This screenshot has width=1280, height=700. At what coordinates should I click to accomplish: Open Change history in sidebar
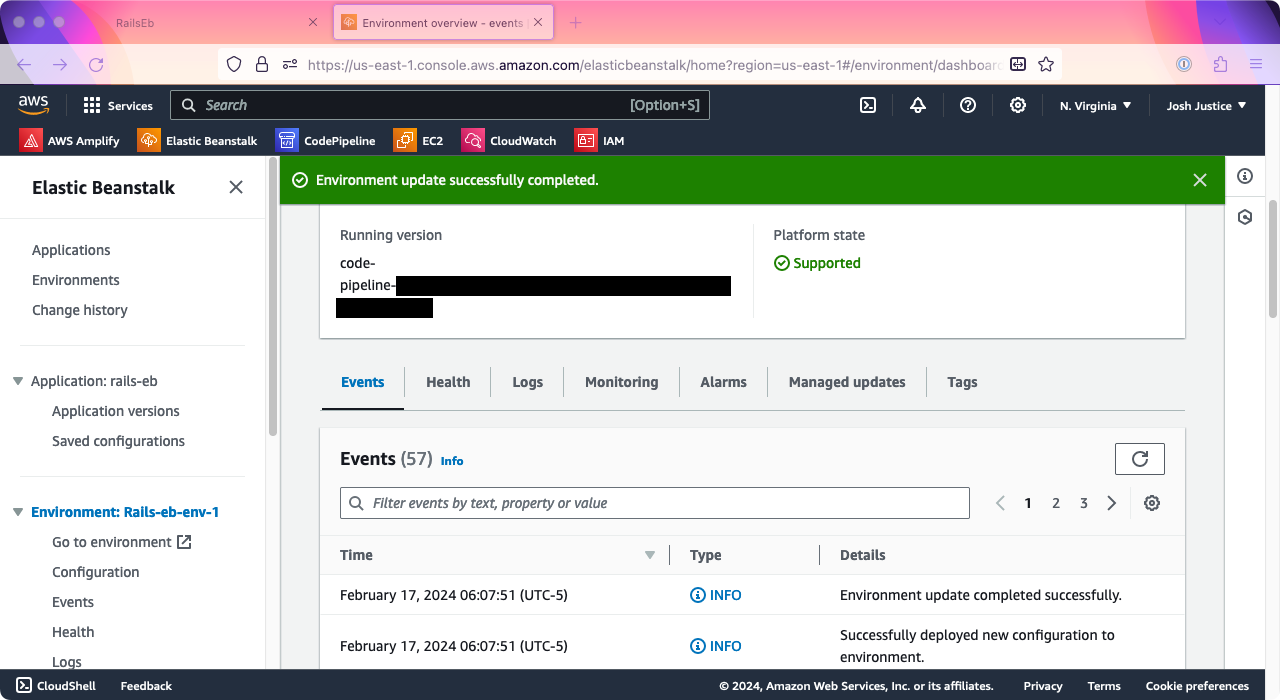pyautogui.click(x=80, y=310)
